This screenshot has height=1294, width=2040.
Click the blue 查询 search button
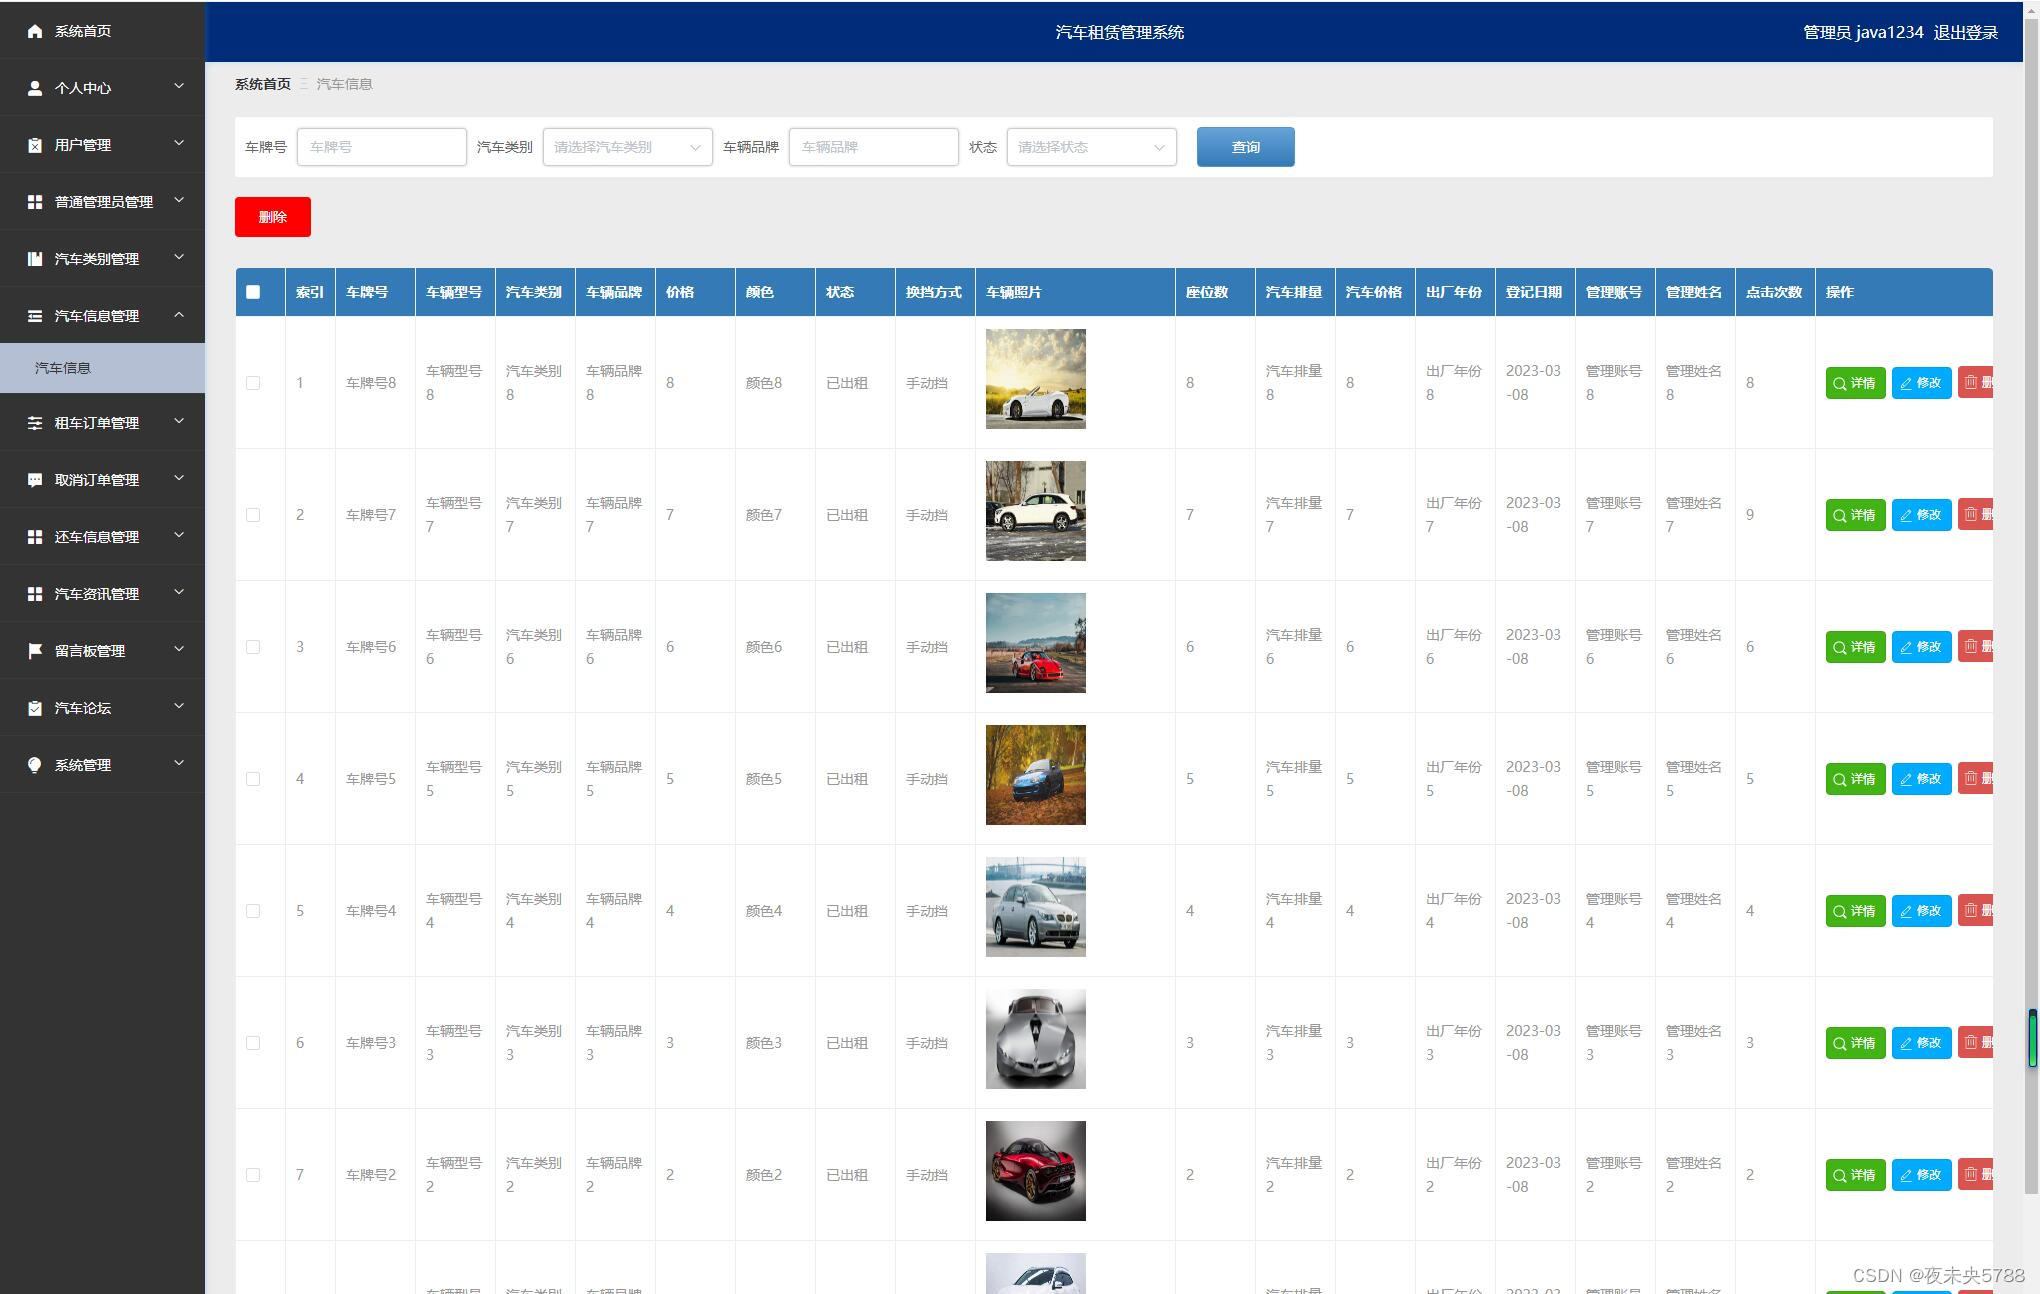1245,147
